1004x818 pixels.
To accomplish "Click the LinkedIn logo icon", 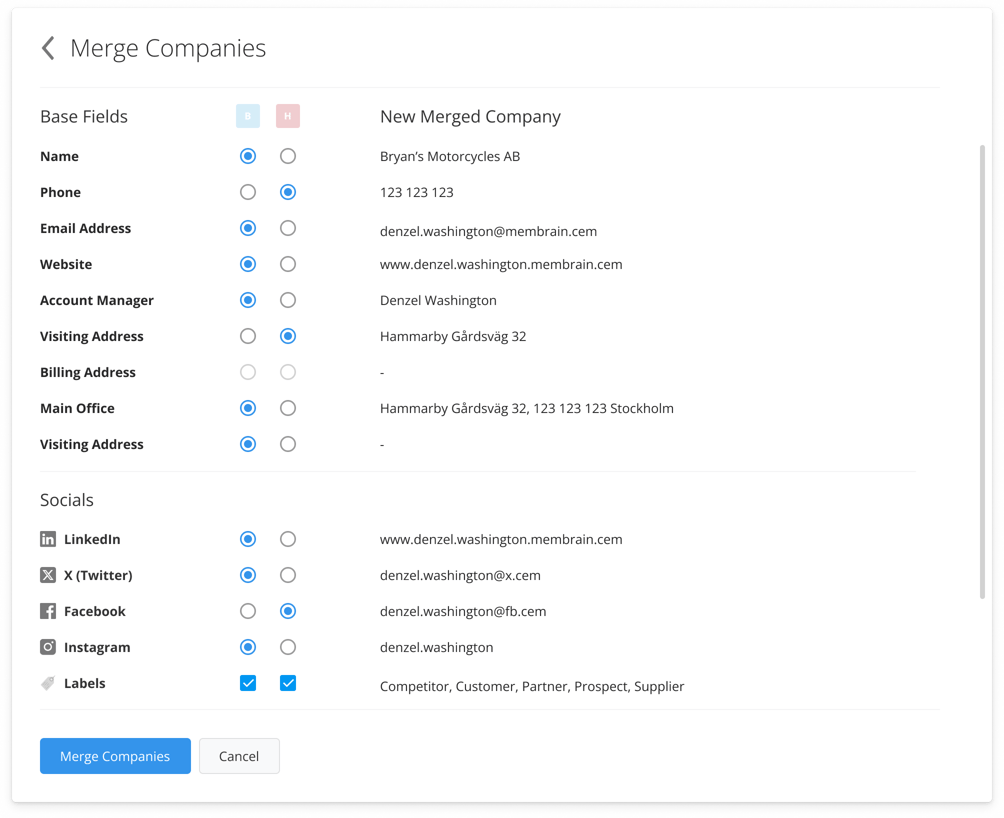I will 48,539.
